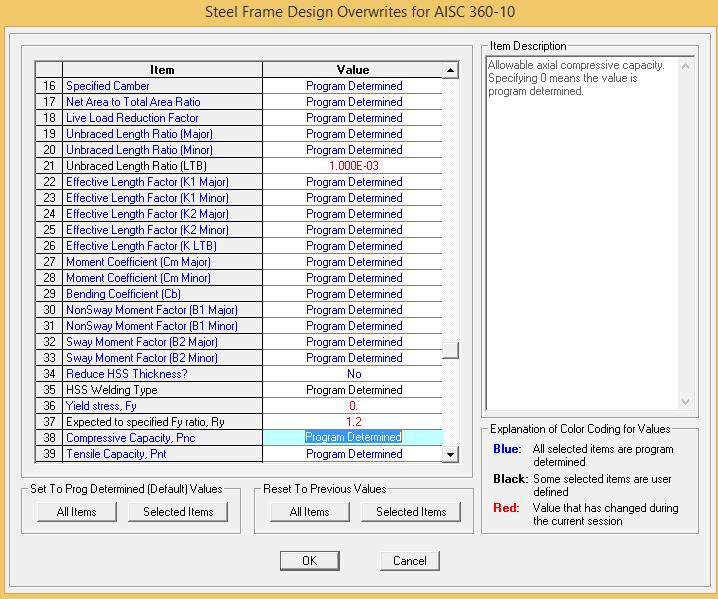Select Bending Coefficient (Cb) item

click(162, 294)
